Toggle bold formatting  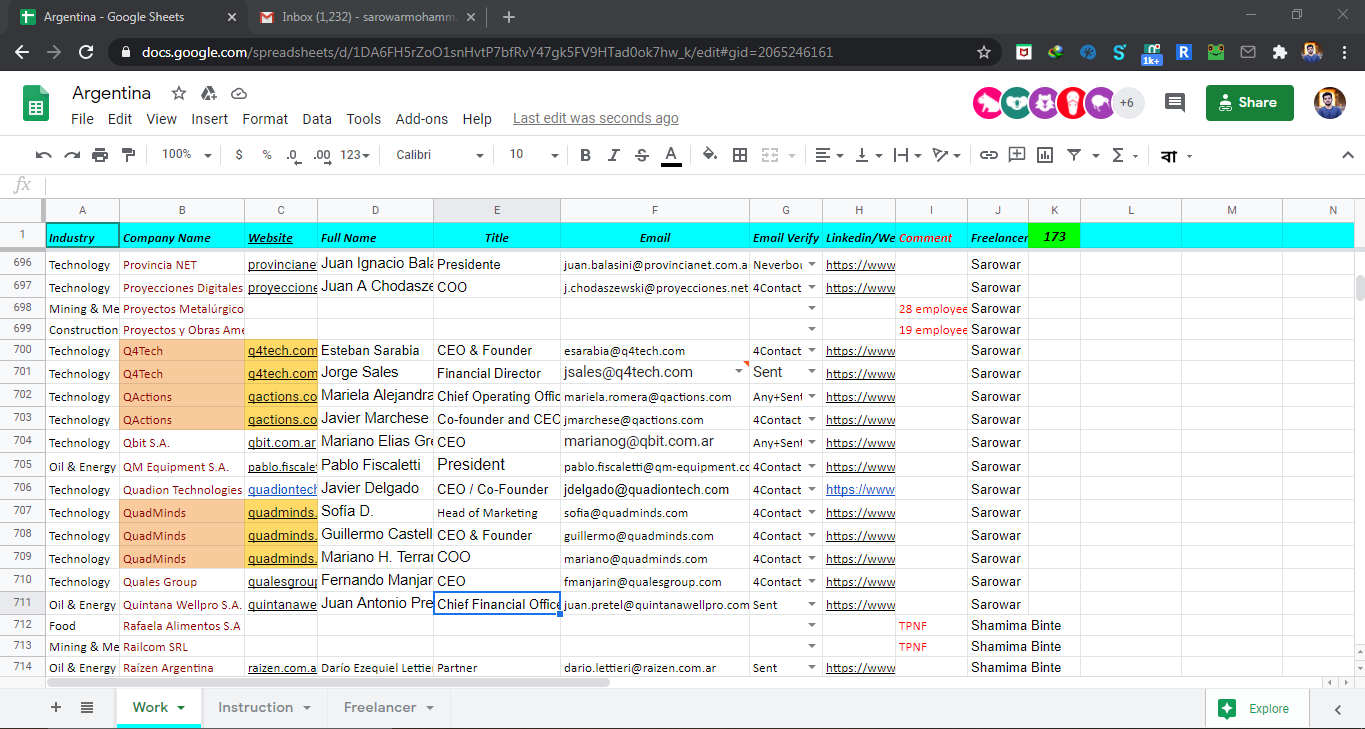click(585, 155)
